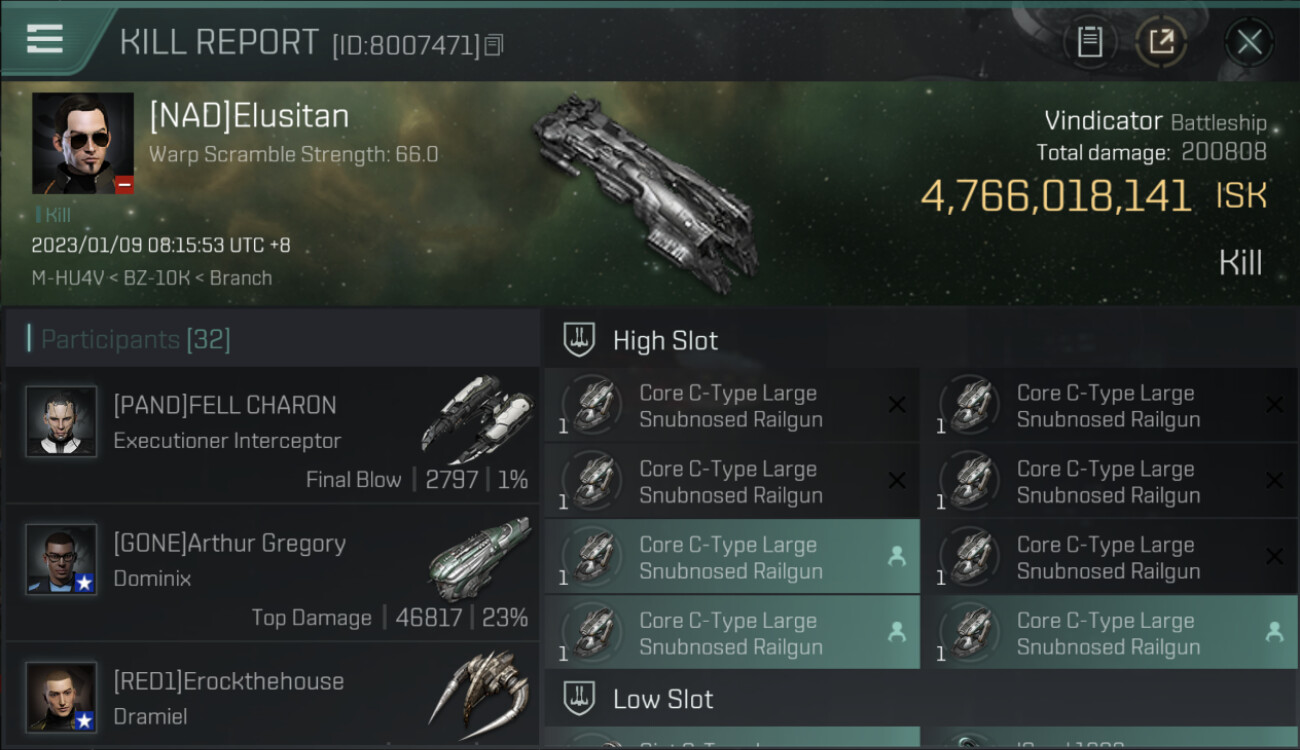
Task: Click the Low Slot section icon
Action: point(579,698)
